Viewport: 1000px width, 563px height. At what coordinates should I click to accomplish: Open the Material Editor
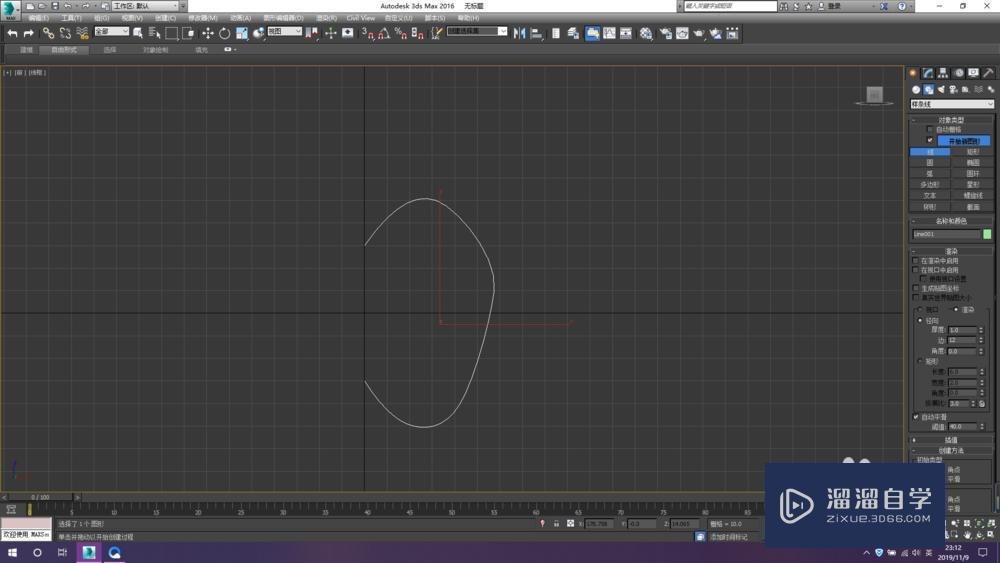pyautogui.click(x=647, y=33)
